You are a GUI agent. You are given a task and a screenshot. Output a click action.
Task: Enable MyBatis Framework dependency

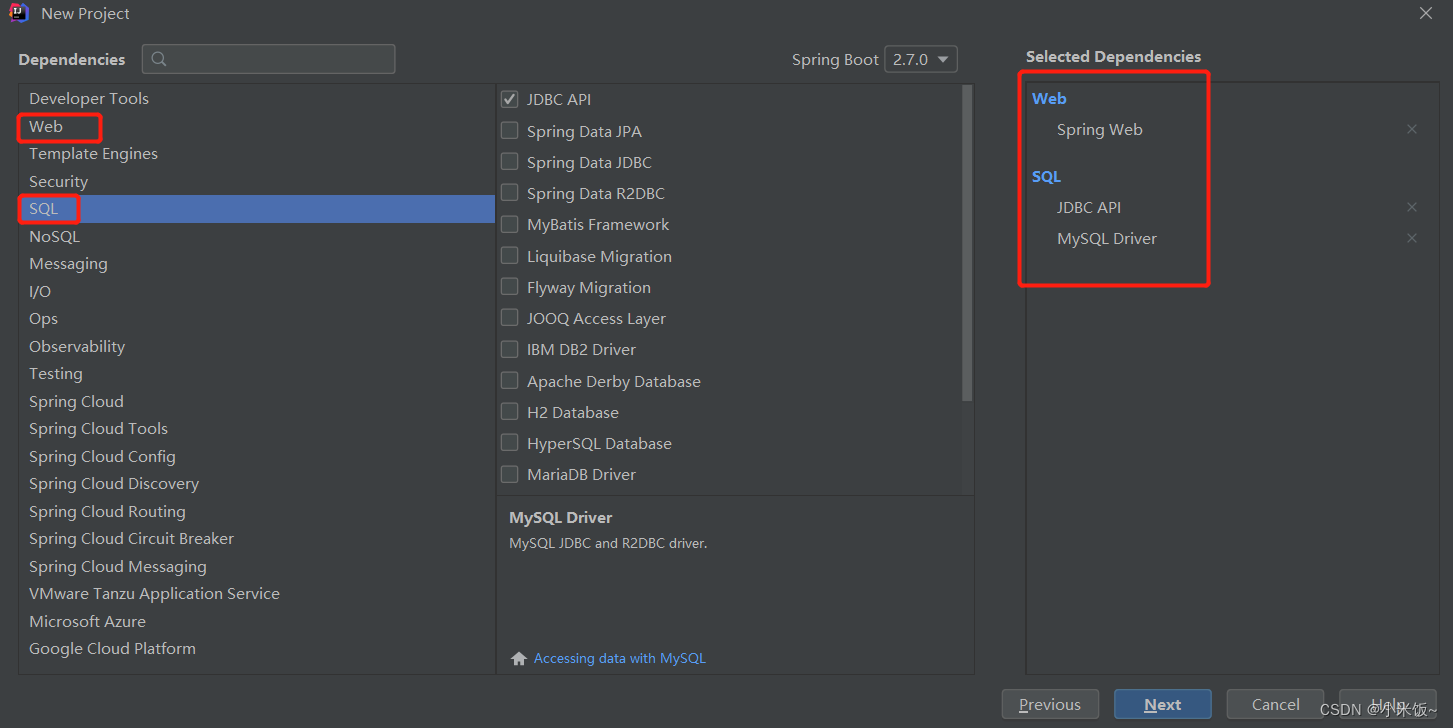509,224
